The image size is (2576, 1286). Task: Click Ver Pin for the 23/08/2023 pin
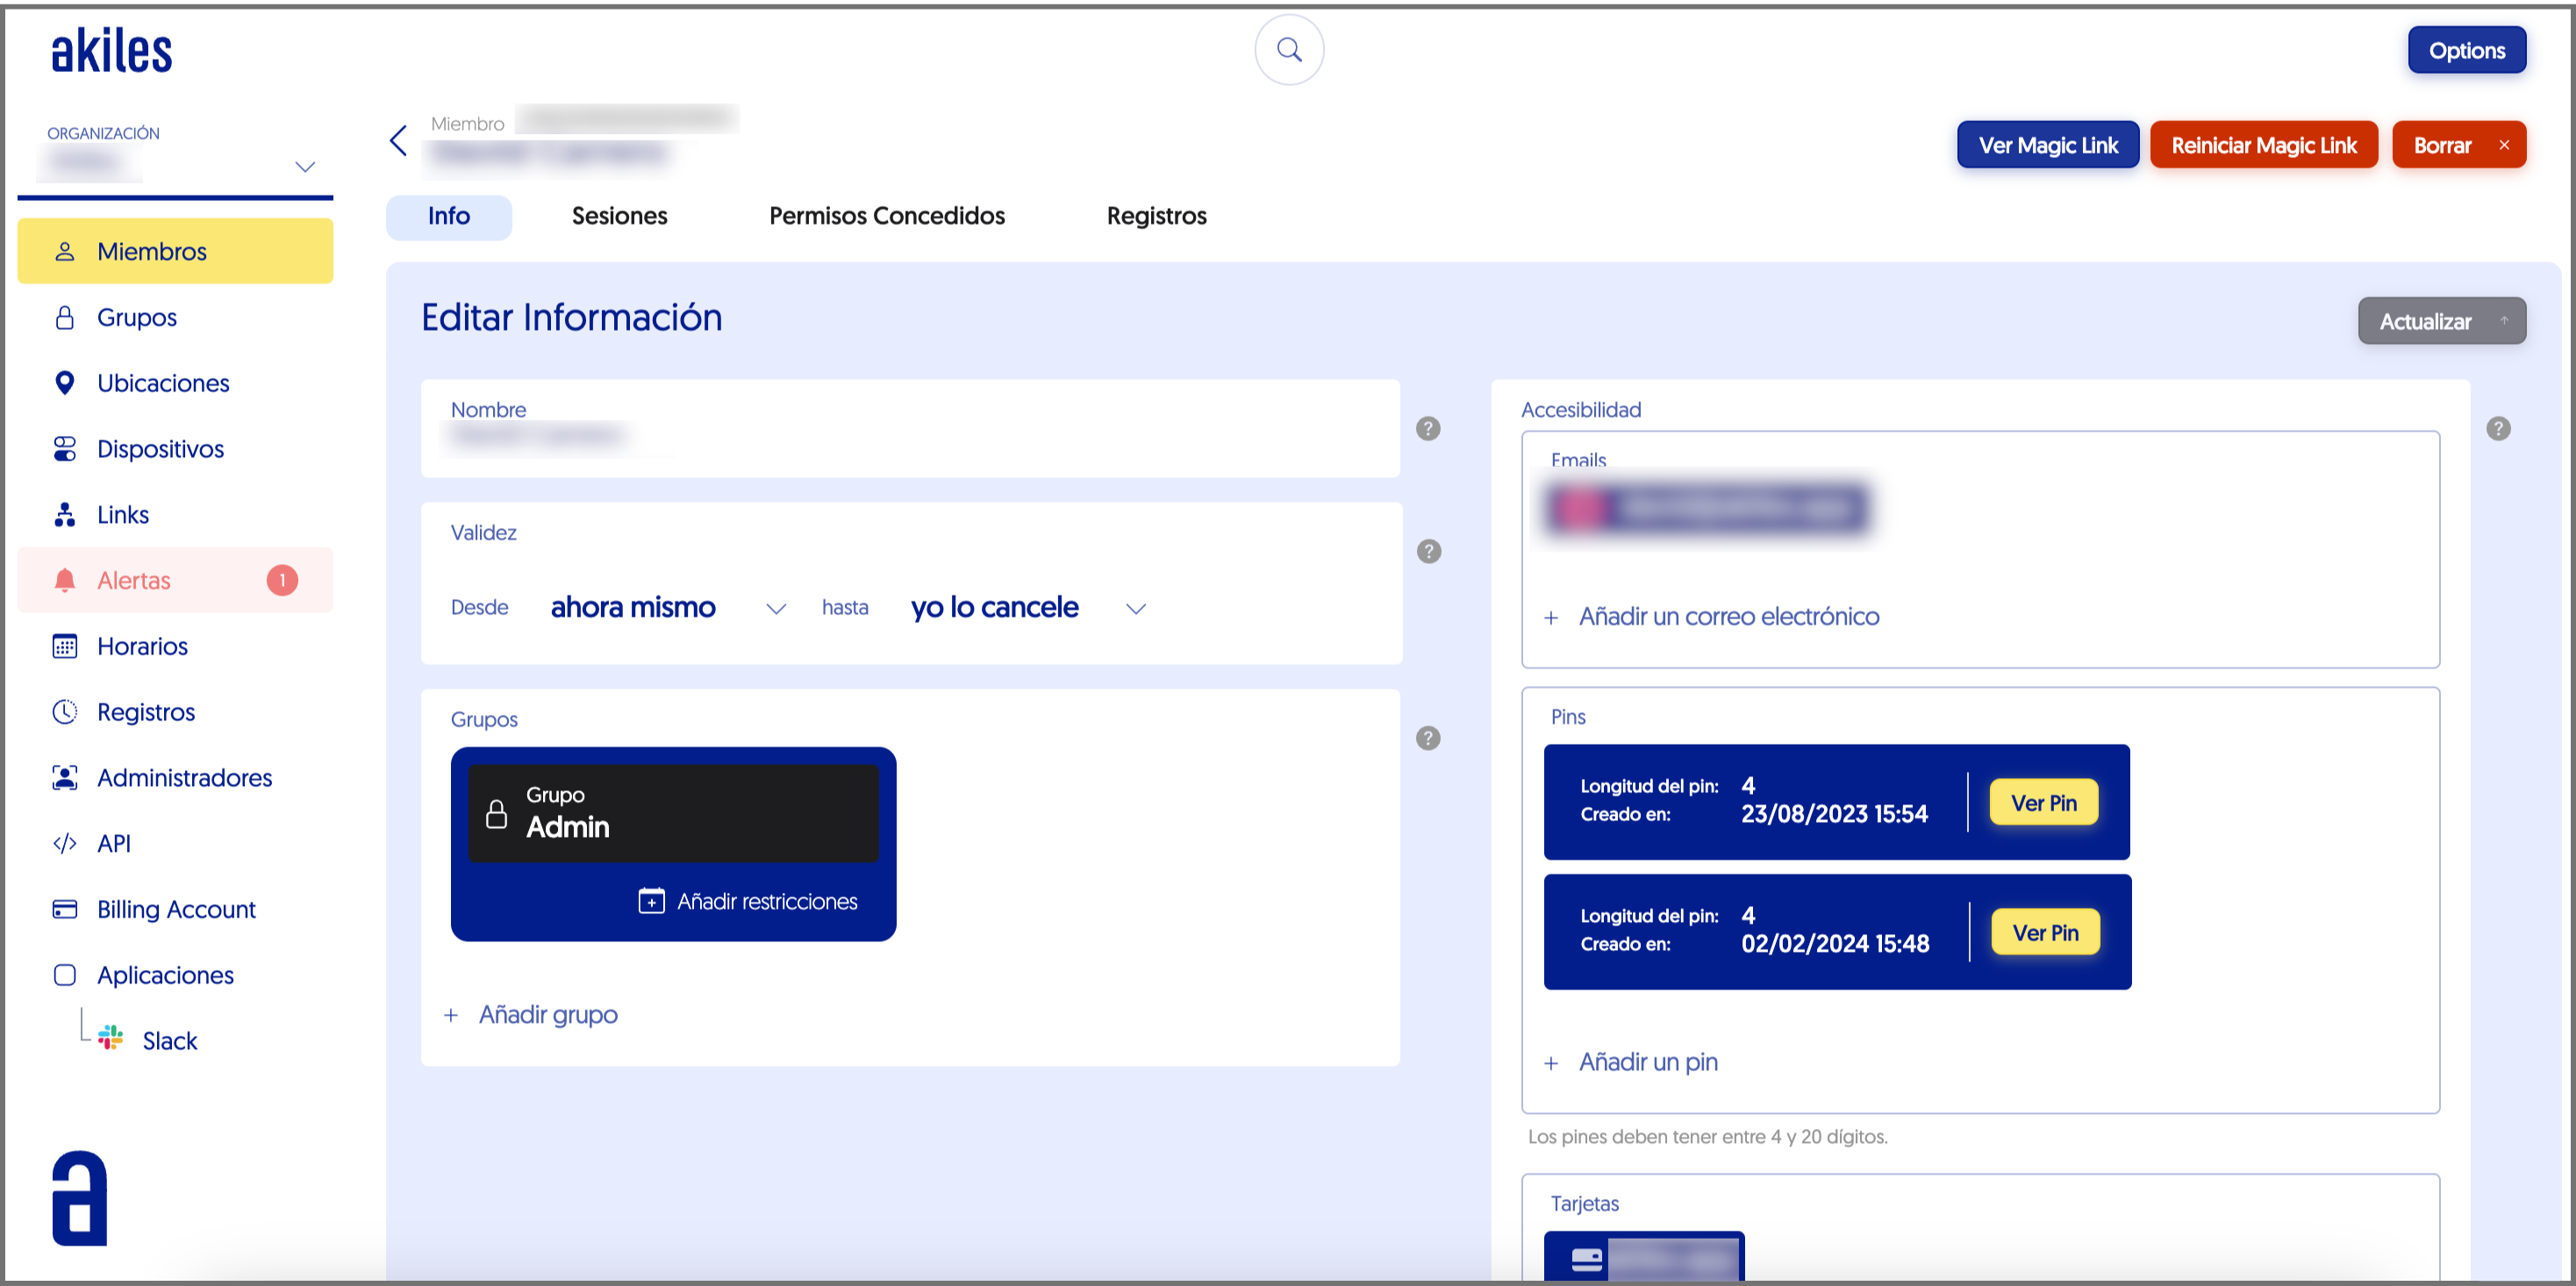pyautogui.click(x=2043, y=802)
